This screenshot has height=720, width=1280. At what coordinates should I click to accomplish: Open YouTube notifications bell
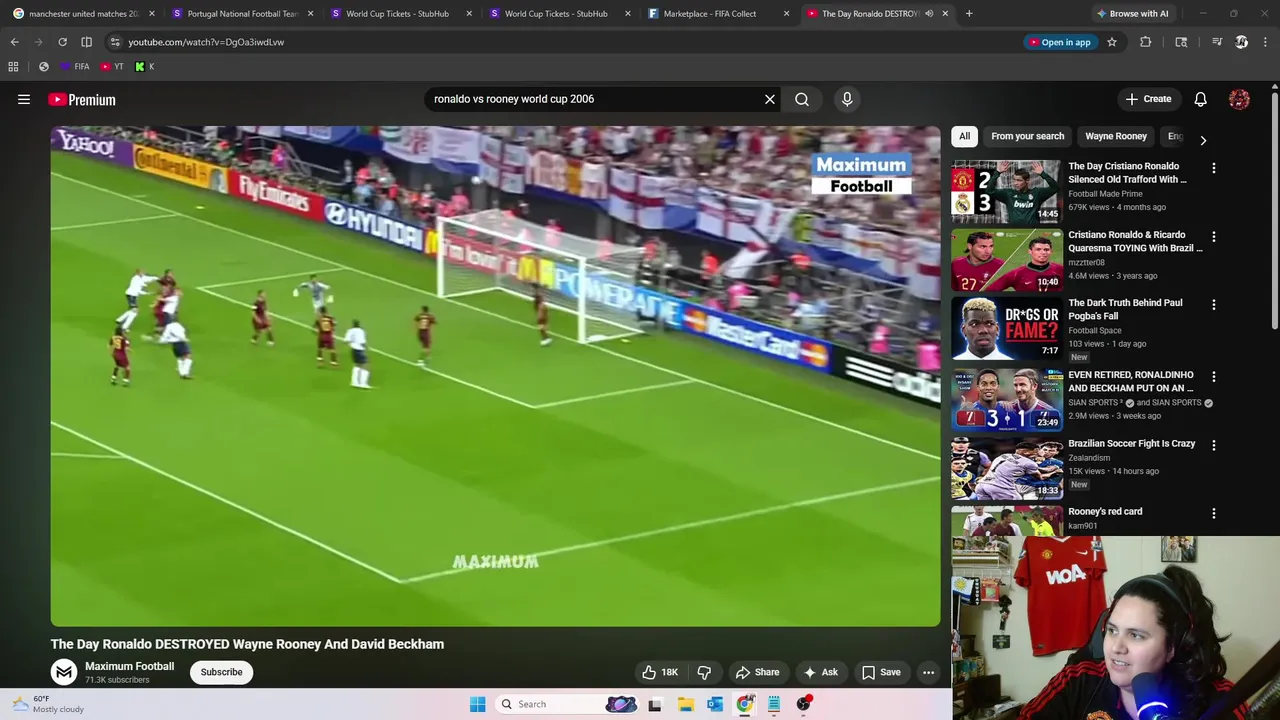[x=1200, y=99]
